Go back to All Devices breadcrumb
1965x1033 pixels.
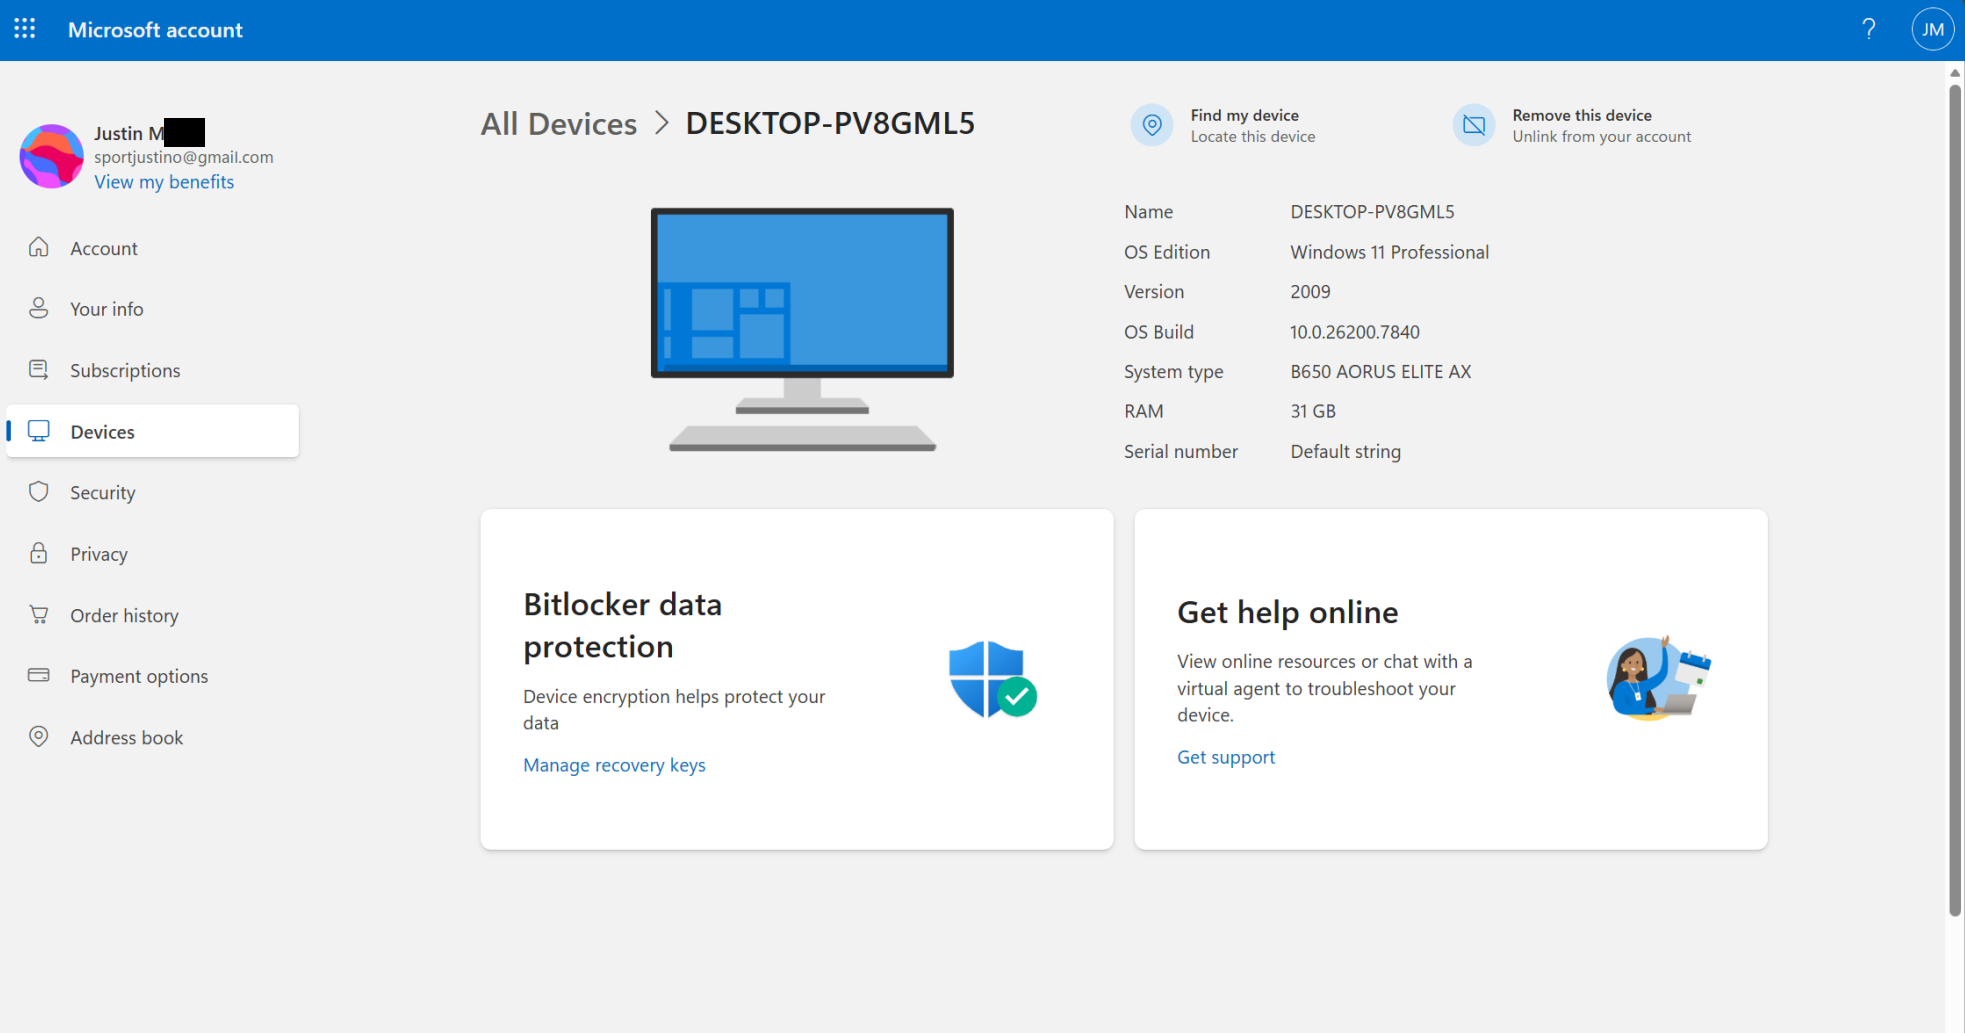(x=558, y=124)
